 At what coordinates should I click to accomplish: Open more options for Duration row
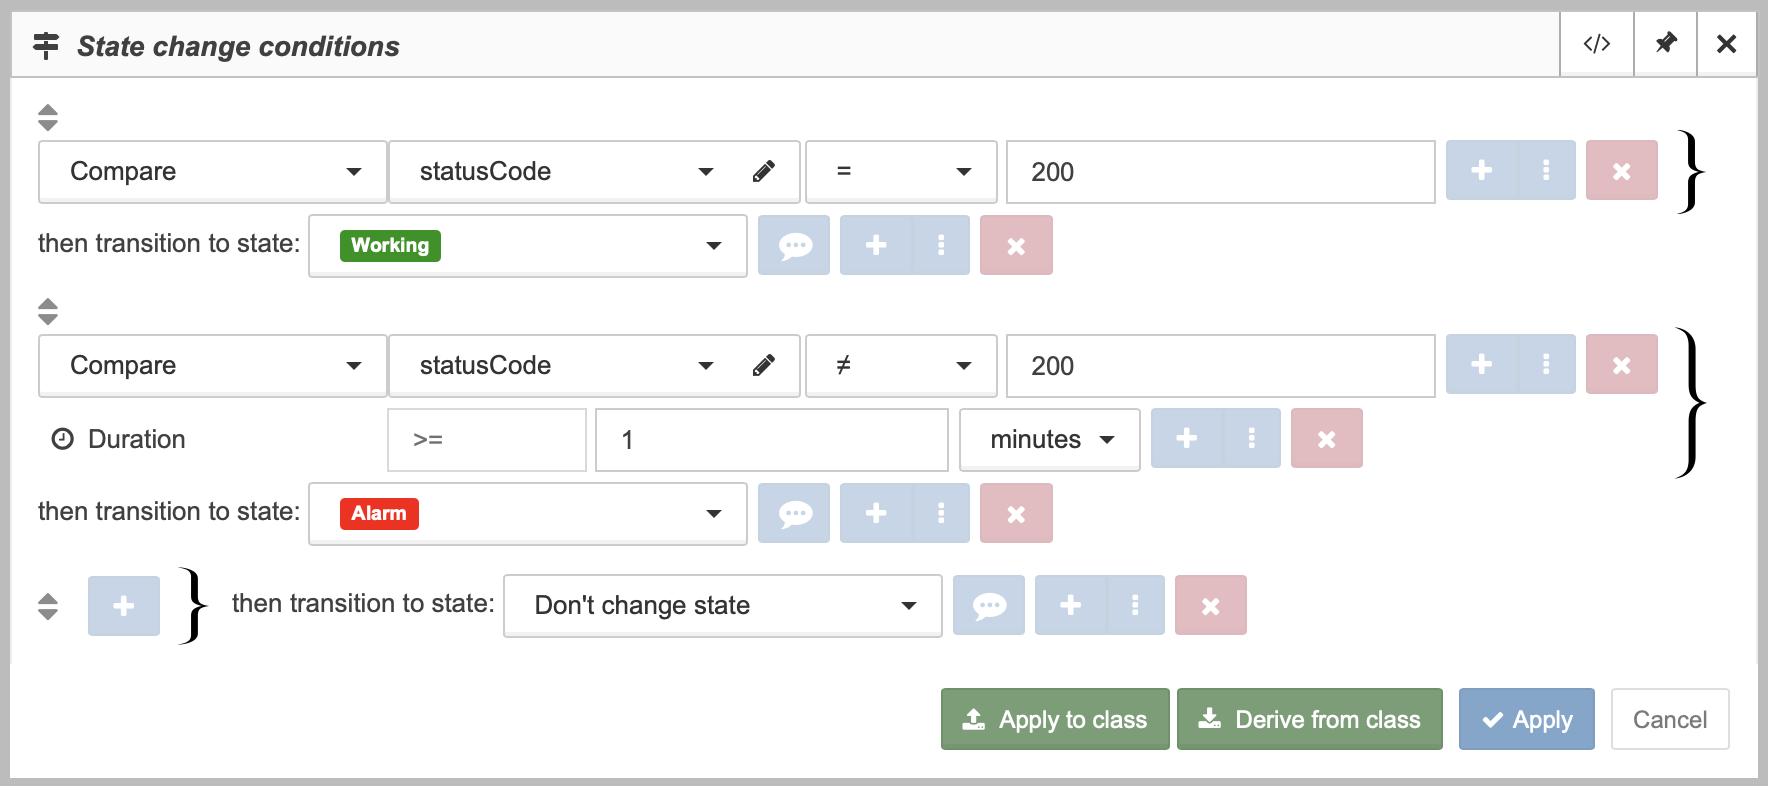click(x=1251, y=439)
